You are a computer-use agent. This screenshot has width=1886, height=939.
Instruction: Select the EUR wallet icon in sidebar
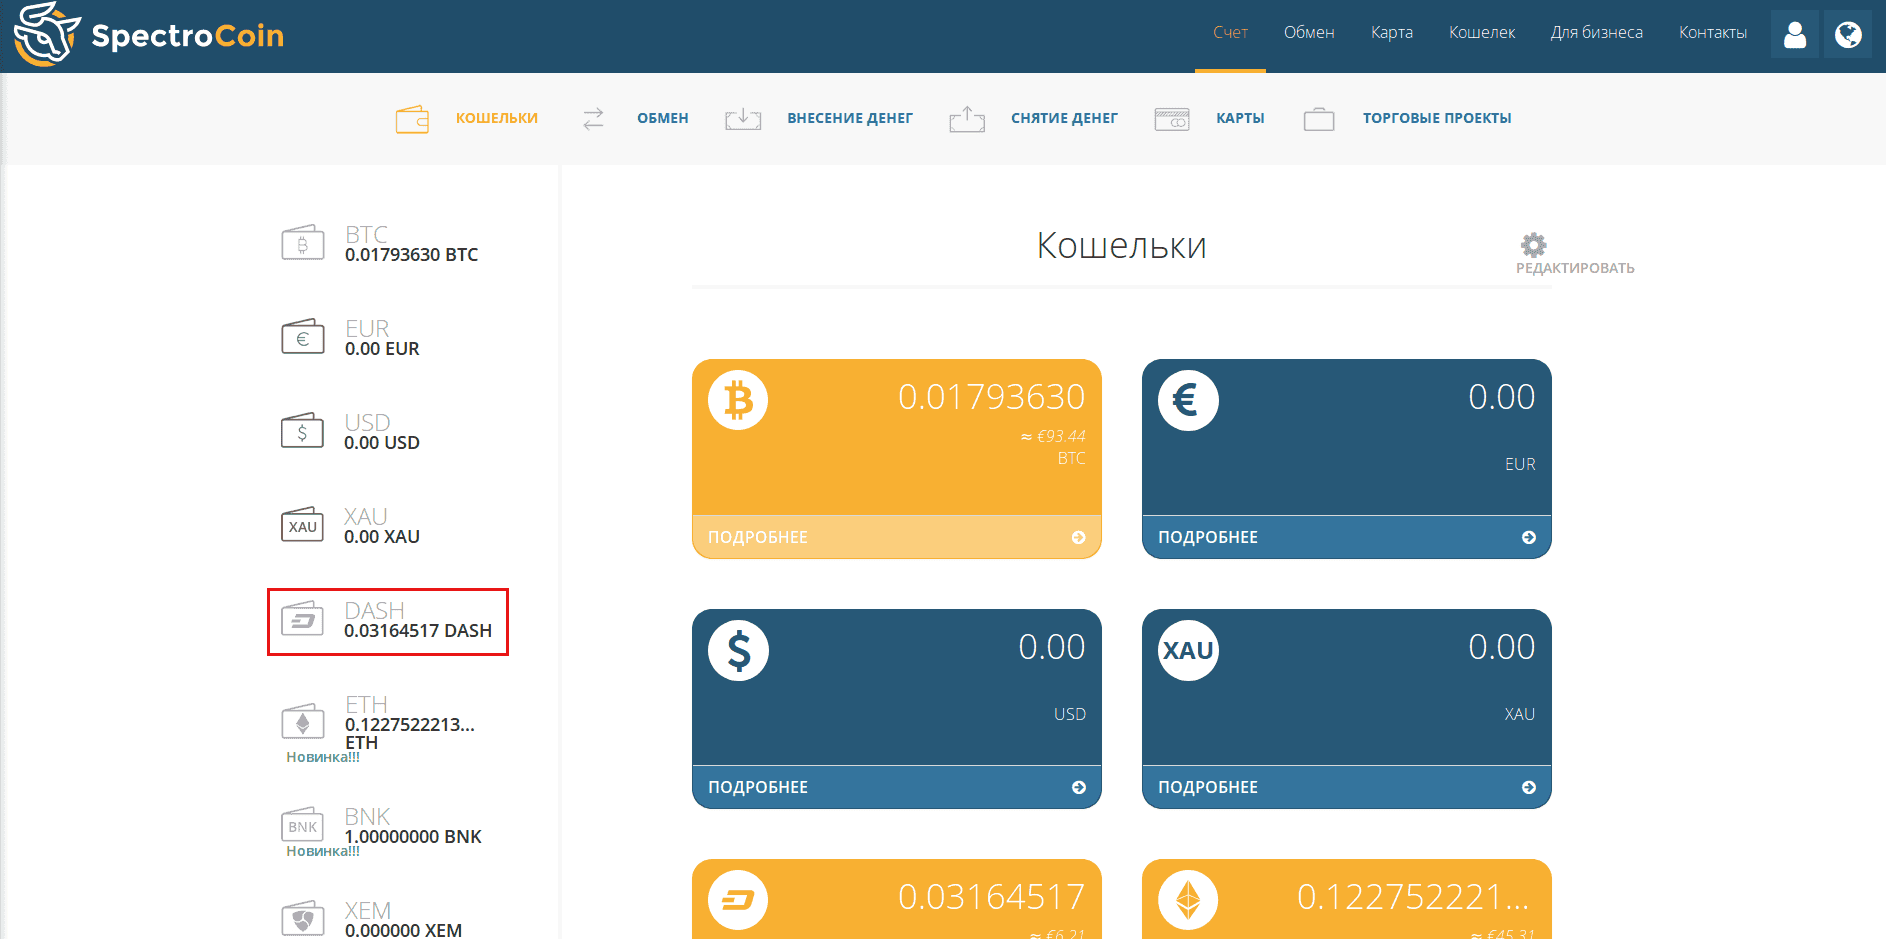pyautogui.click(x=303, y=337)
